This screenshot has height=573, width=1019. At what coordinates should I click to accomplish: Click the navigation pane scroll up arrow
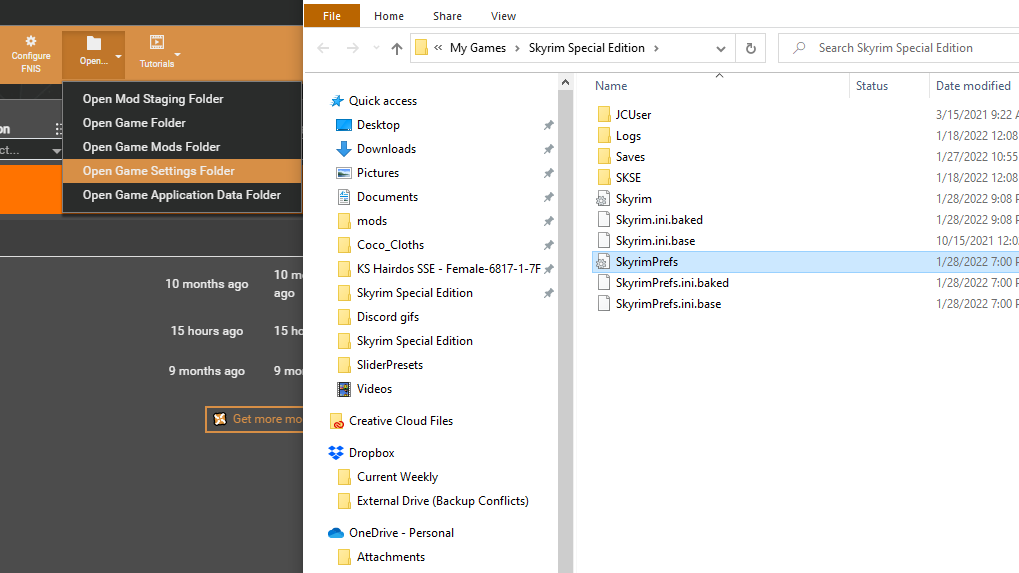click(x=565, y=82)
